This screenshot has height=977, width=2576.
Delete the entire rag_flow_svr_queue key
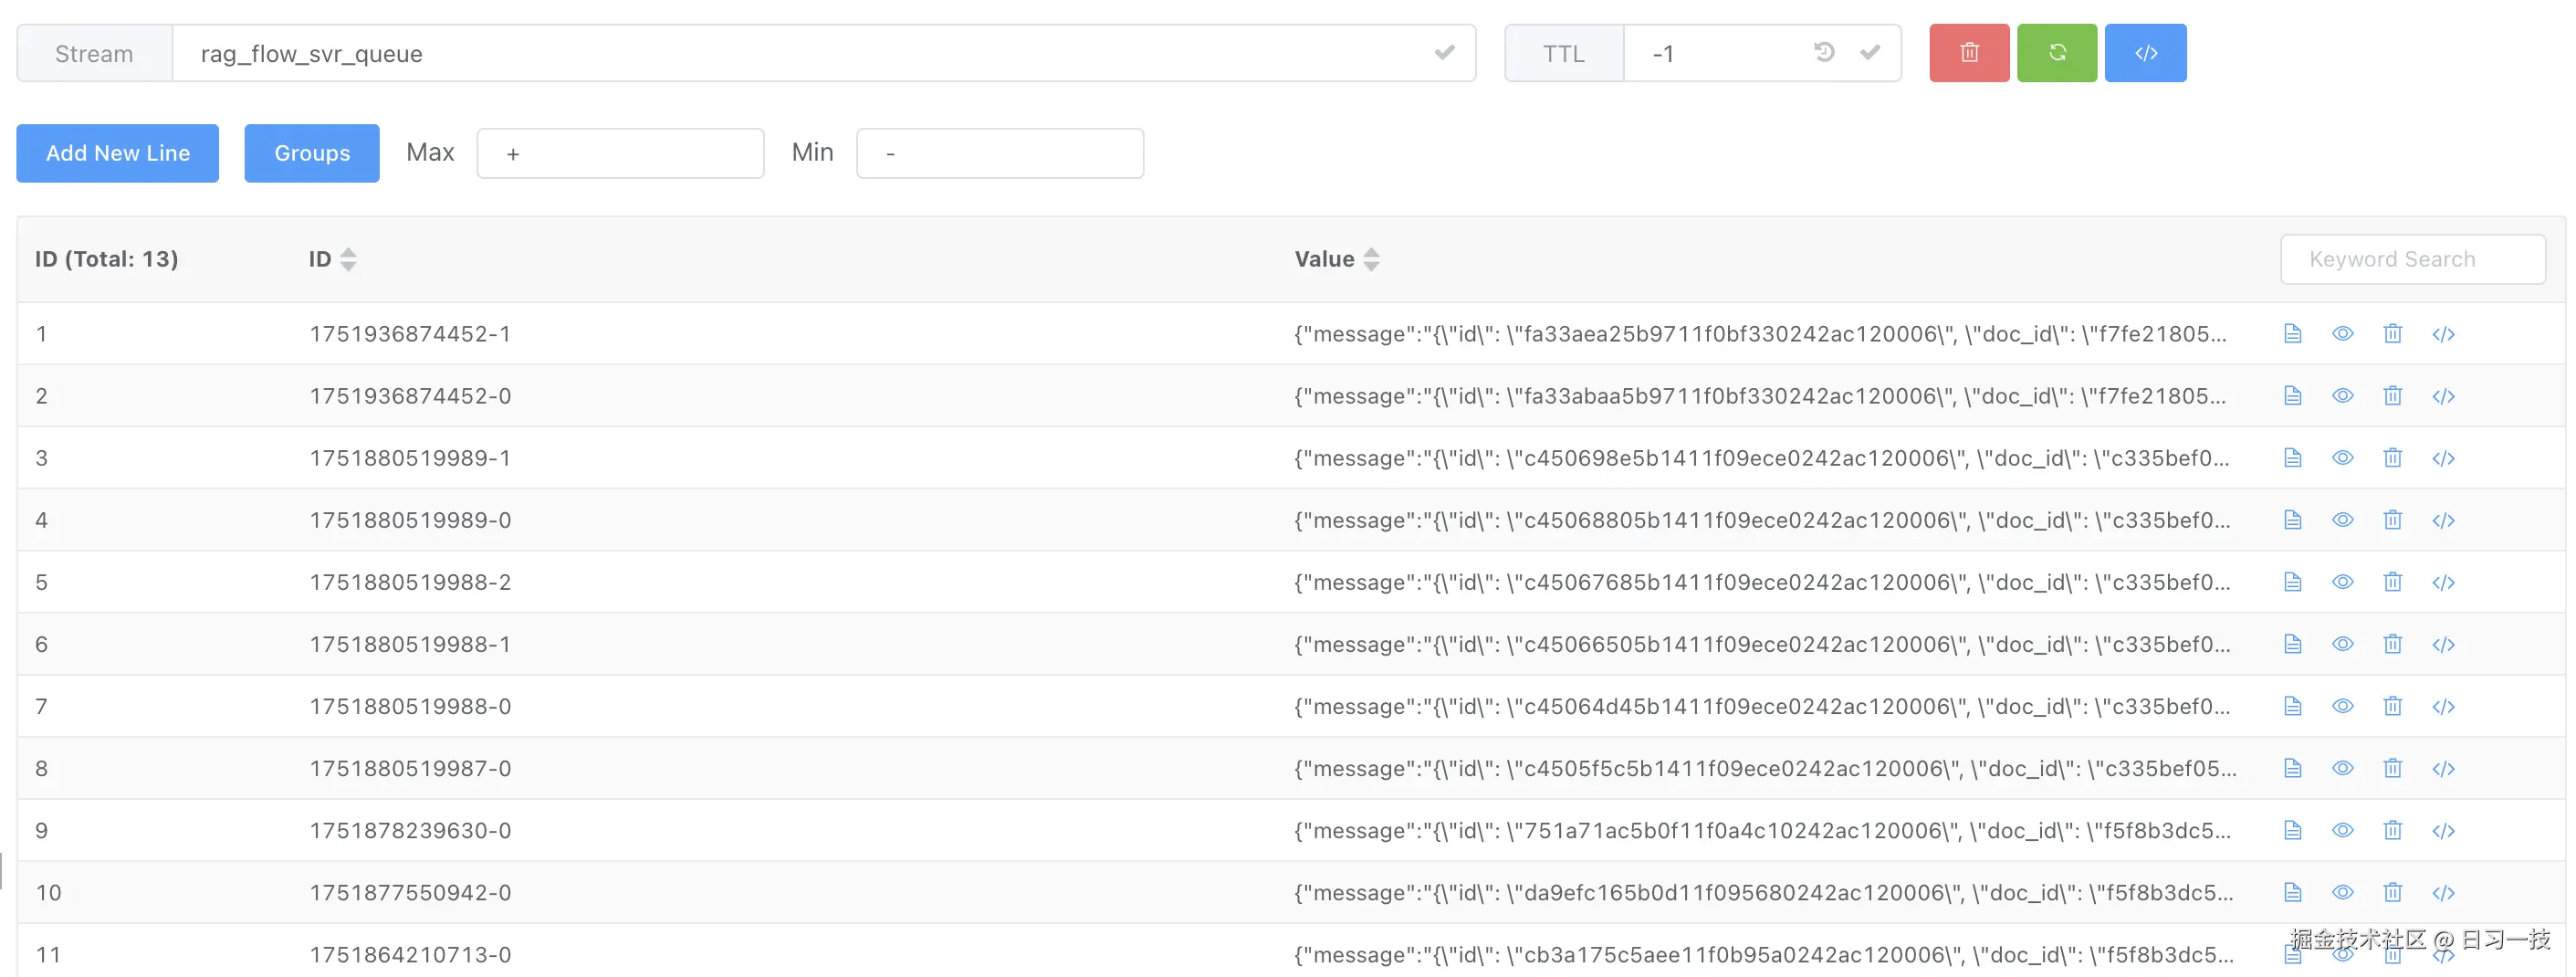coord(1968,52)
